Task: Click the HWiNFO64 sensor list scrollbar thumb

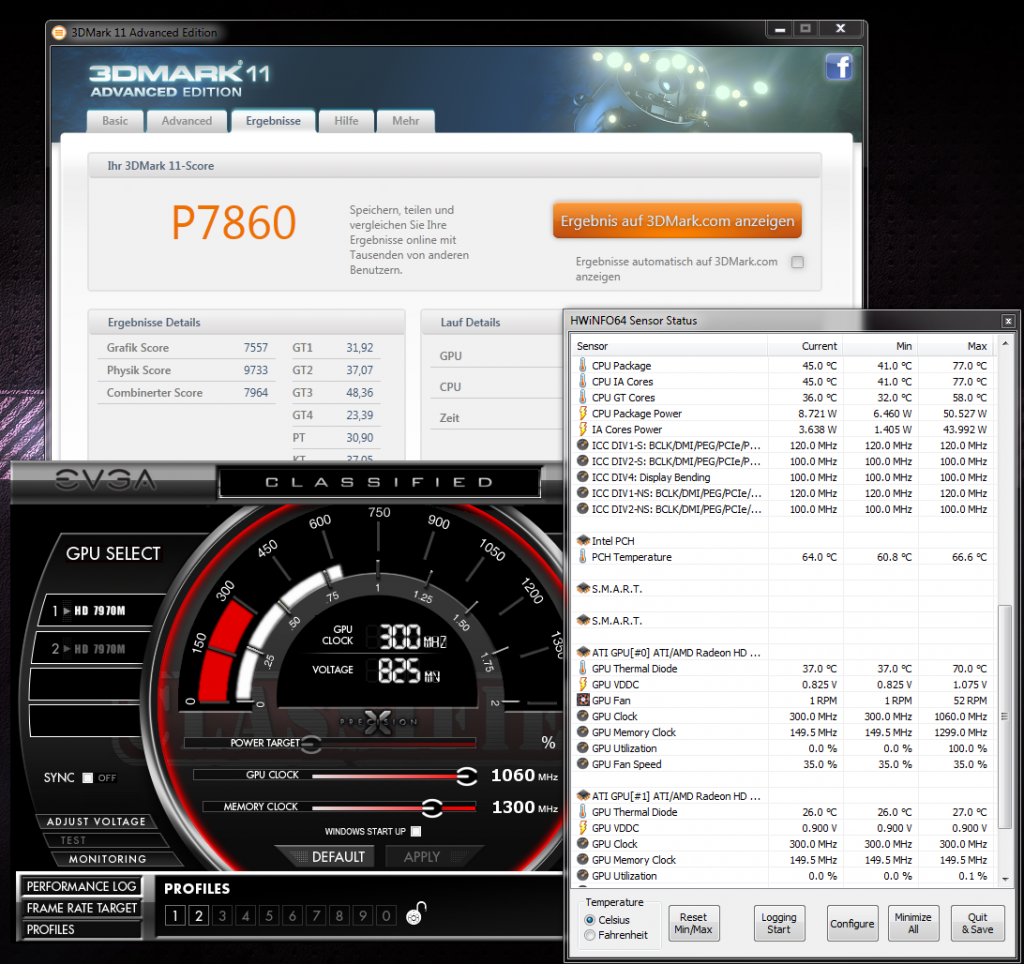Action: 1004,717
